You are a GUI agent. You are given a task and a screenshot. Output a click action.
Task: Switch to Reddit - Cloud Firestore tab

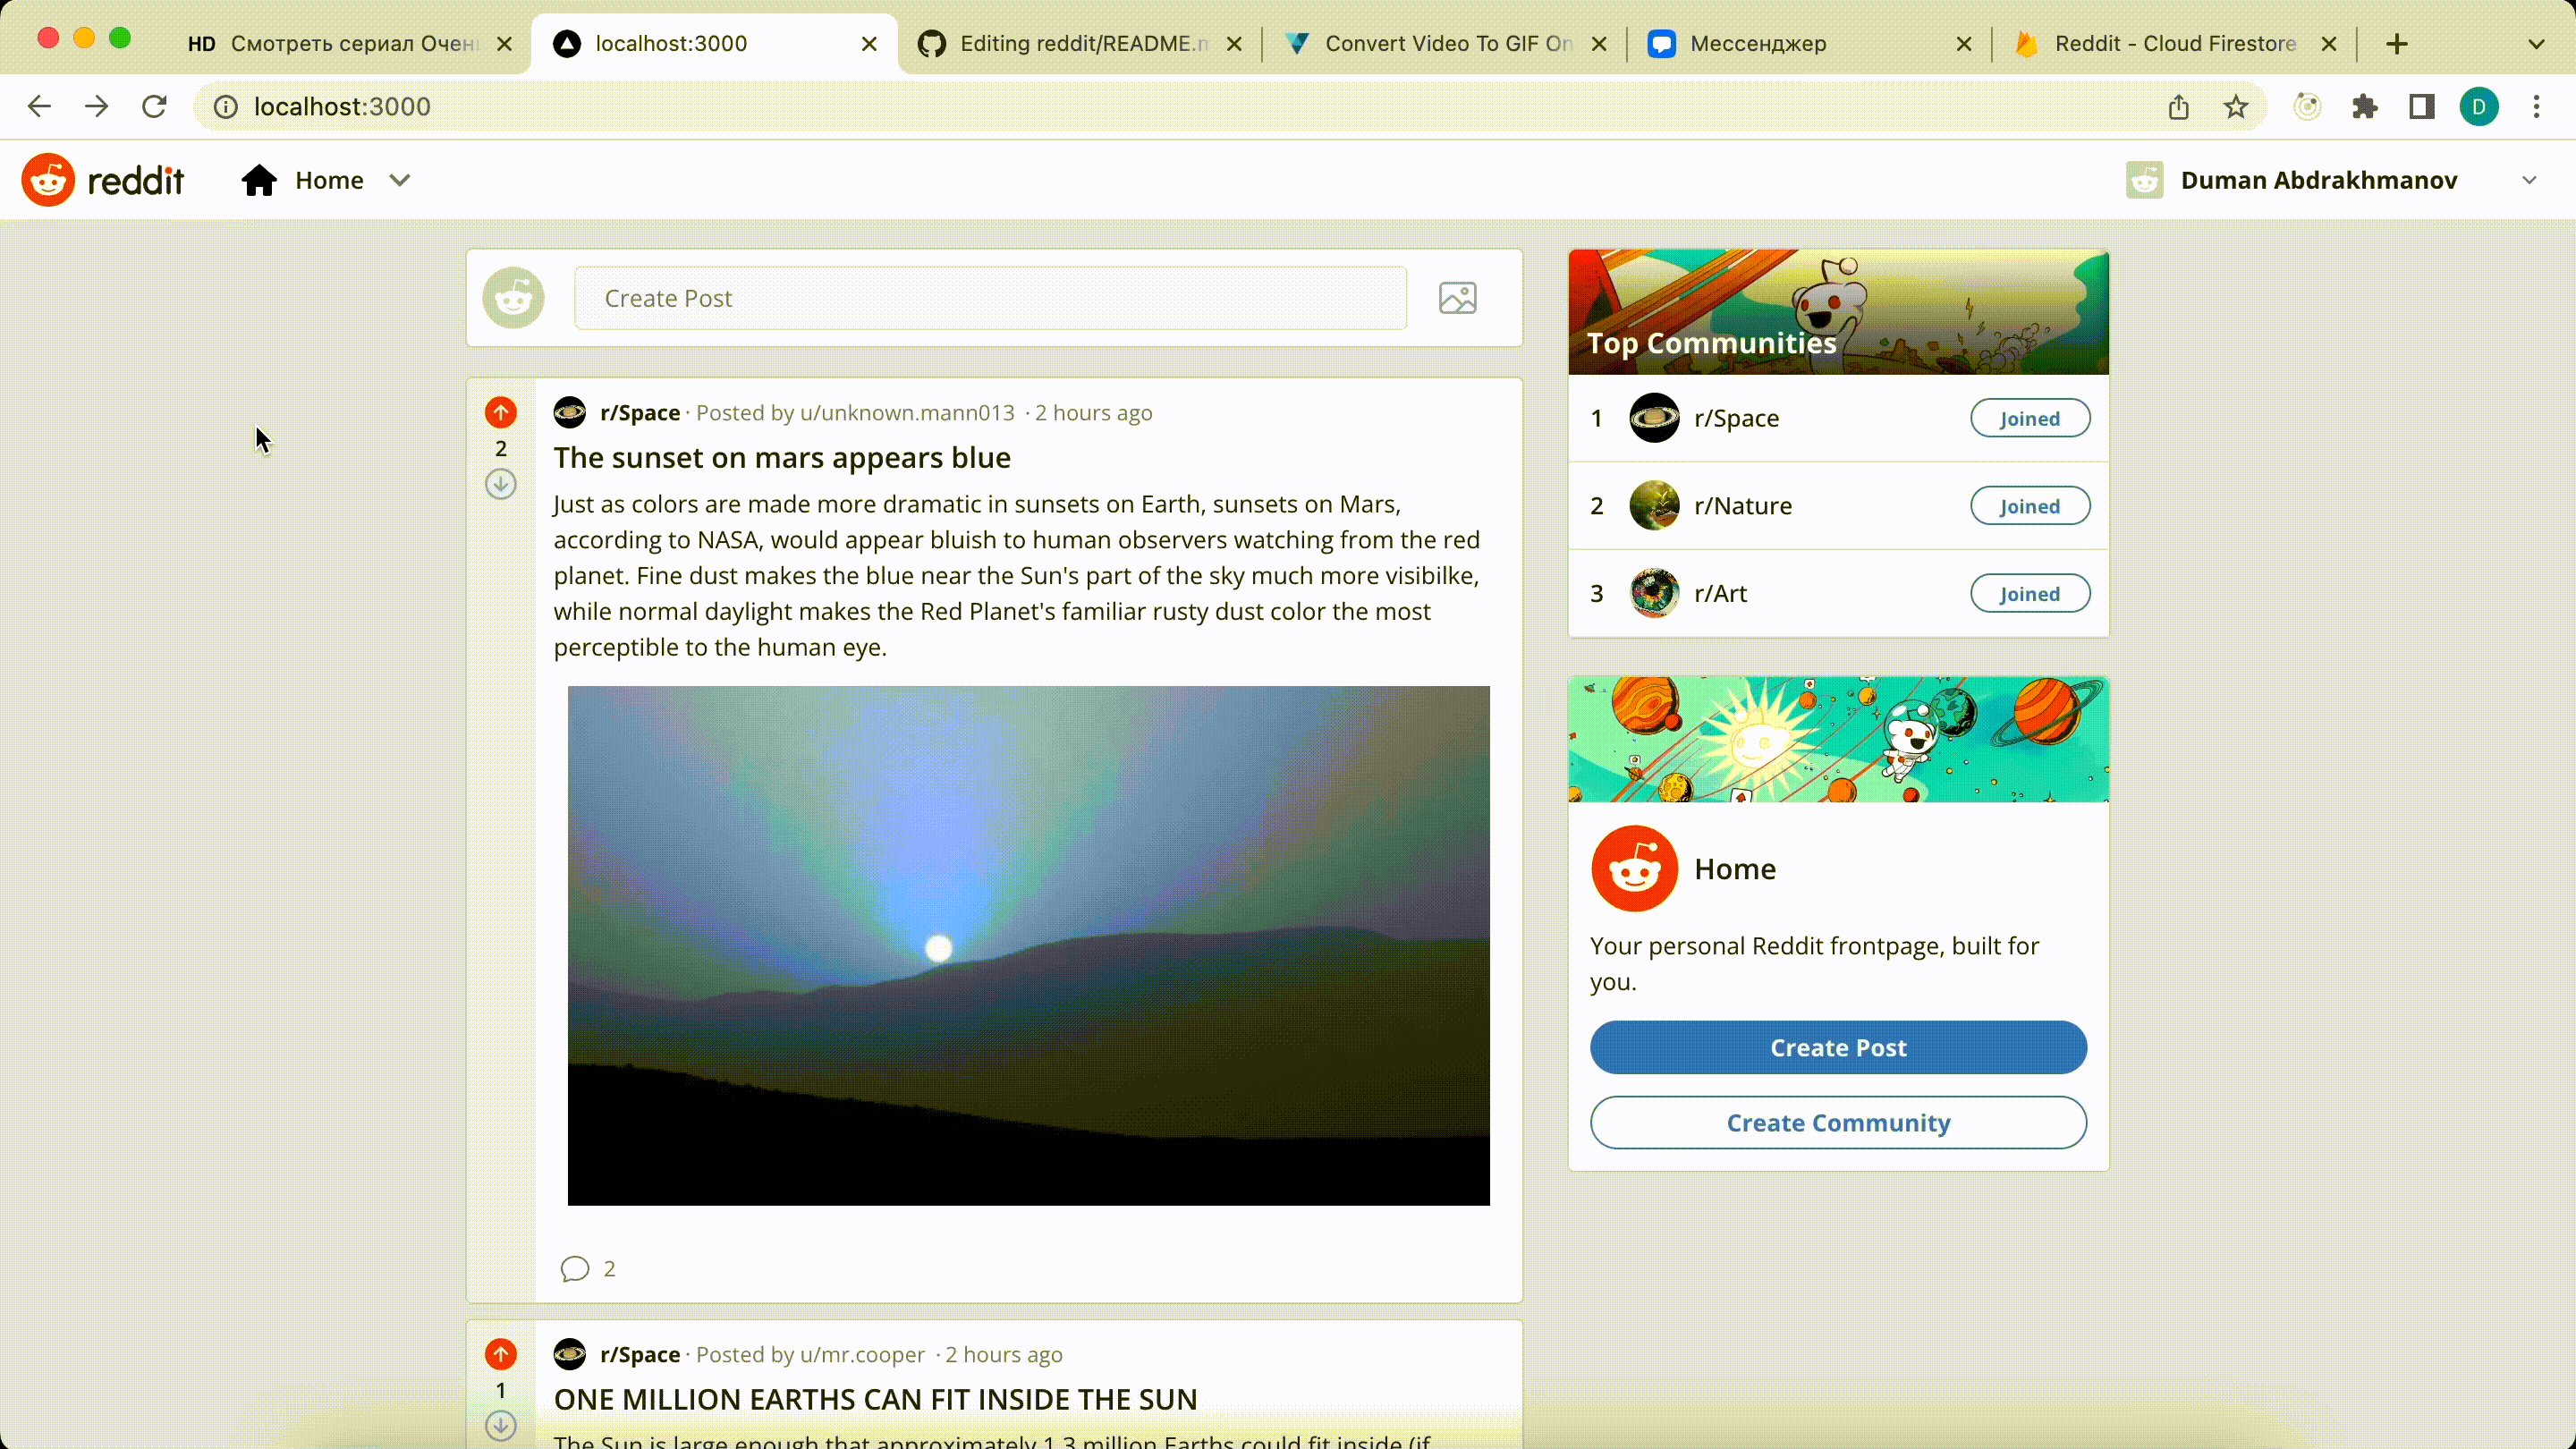[x=2174, y=44]
